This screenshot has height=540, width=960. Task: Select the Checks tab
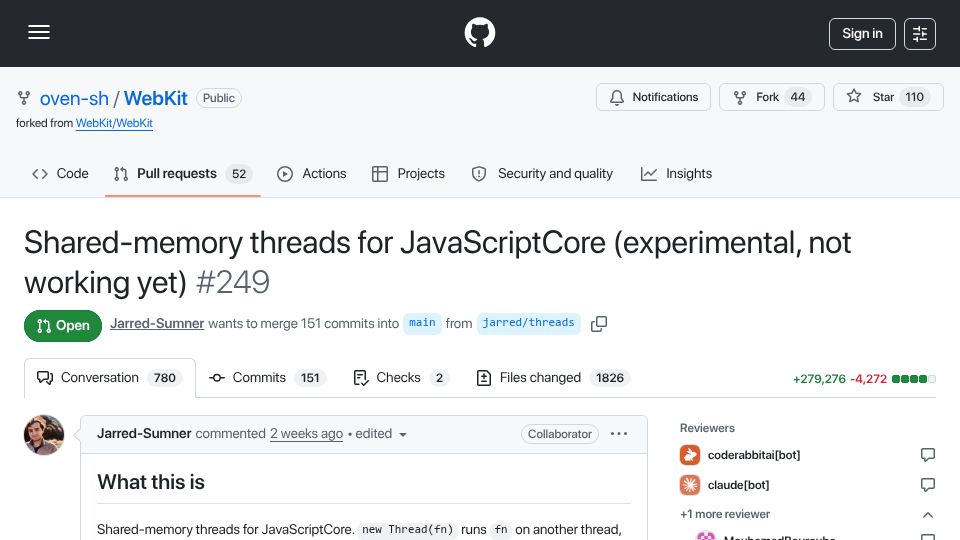[402, 378]
